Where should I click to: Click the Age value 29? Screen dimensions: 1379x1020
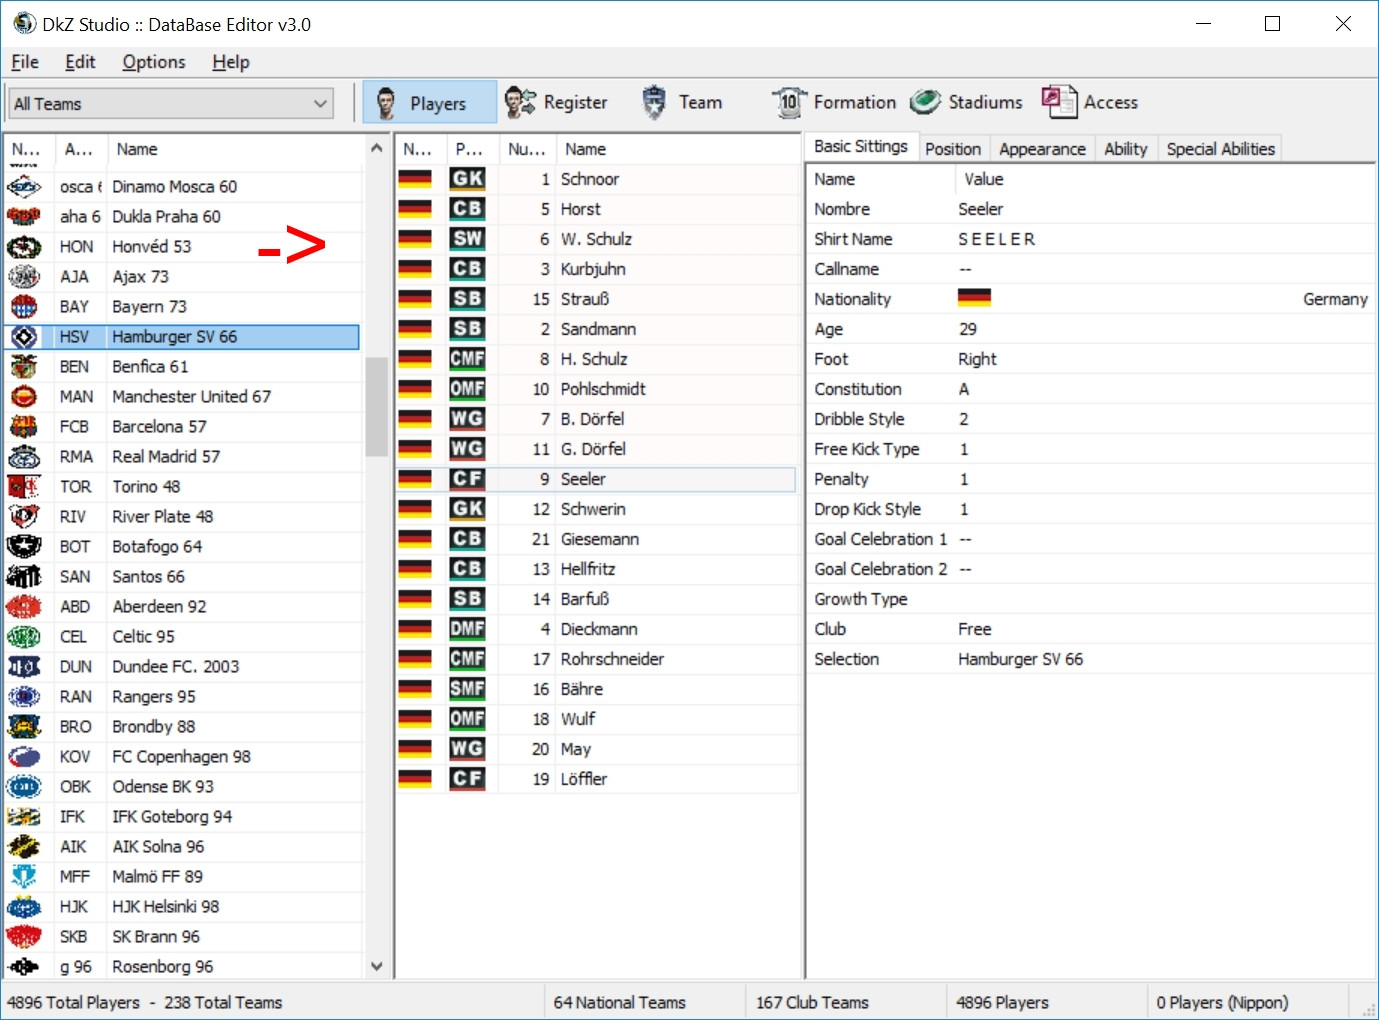point(967,329)
